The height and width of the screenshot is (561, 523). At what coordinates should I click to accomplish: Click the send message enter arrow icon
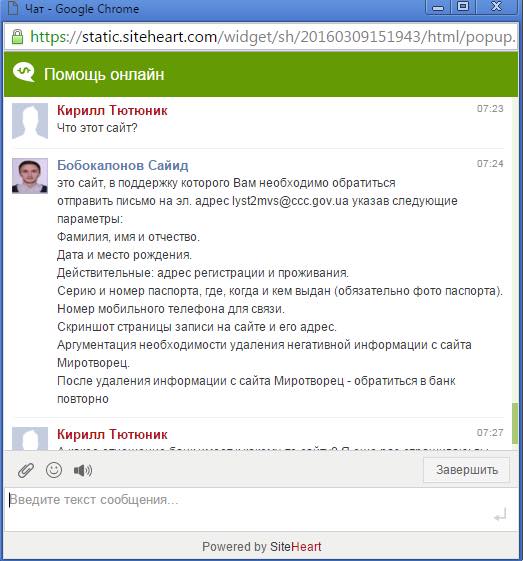coord(500,516)
